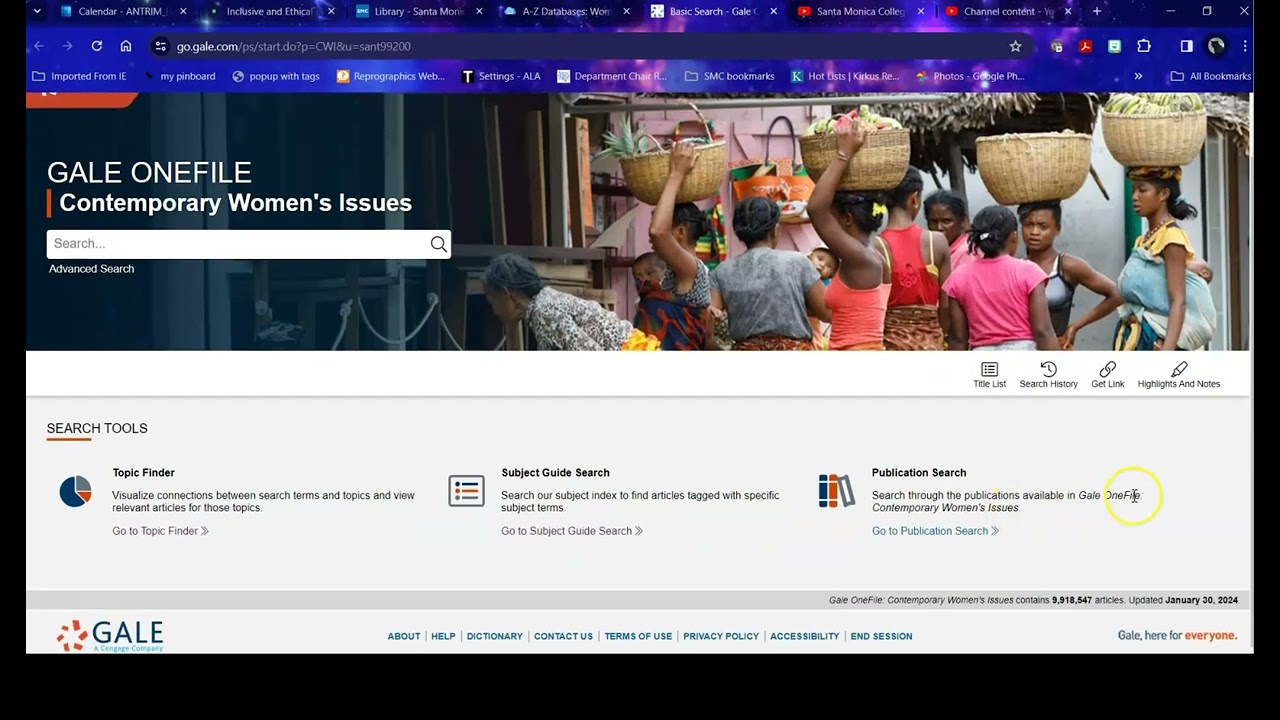Go back with browser back arrow
The image size is (1280, 720).
[39, 46]
